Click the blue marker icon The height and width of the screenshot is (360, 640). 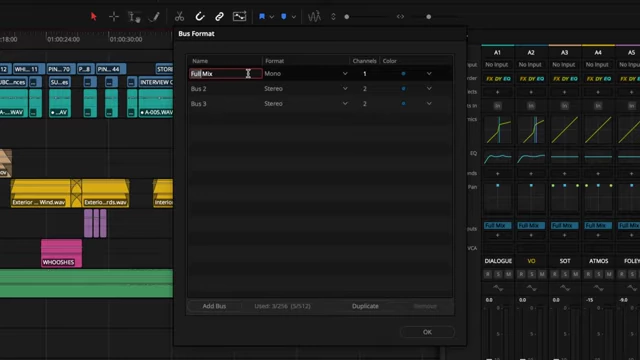(x=284, y=16)
